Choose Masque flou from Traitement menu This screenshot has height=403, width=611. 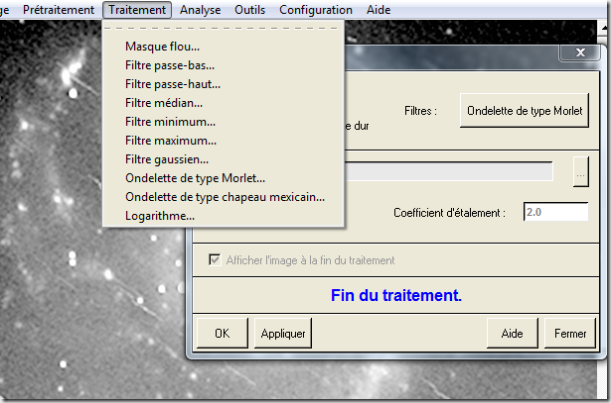tap(162, 46)
